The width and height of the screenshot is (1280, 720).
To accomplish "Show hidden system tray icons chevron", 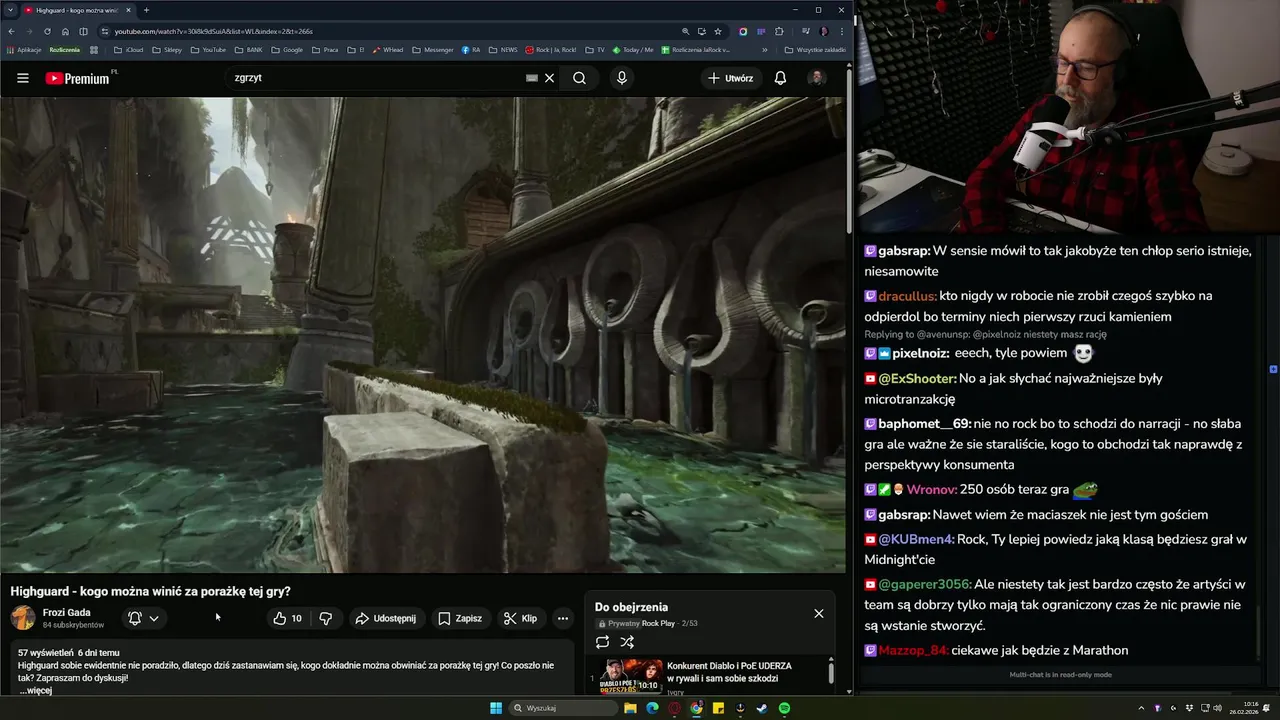I will pyautogui.click(x=1141, y=708).
